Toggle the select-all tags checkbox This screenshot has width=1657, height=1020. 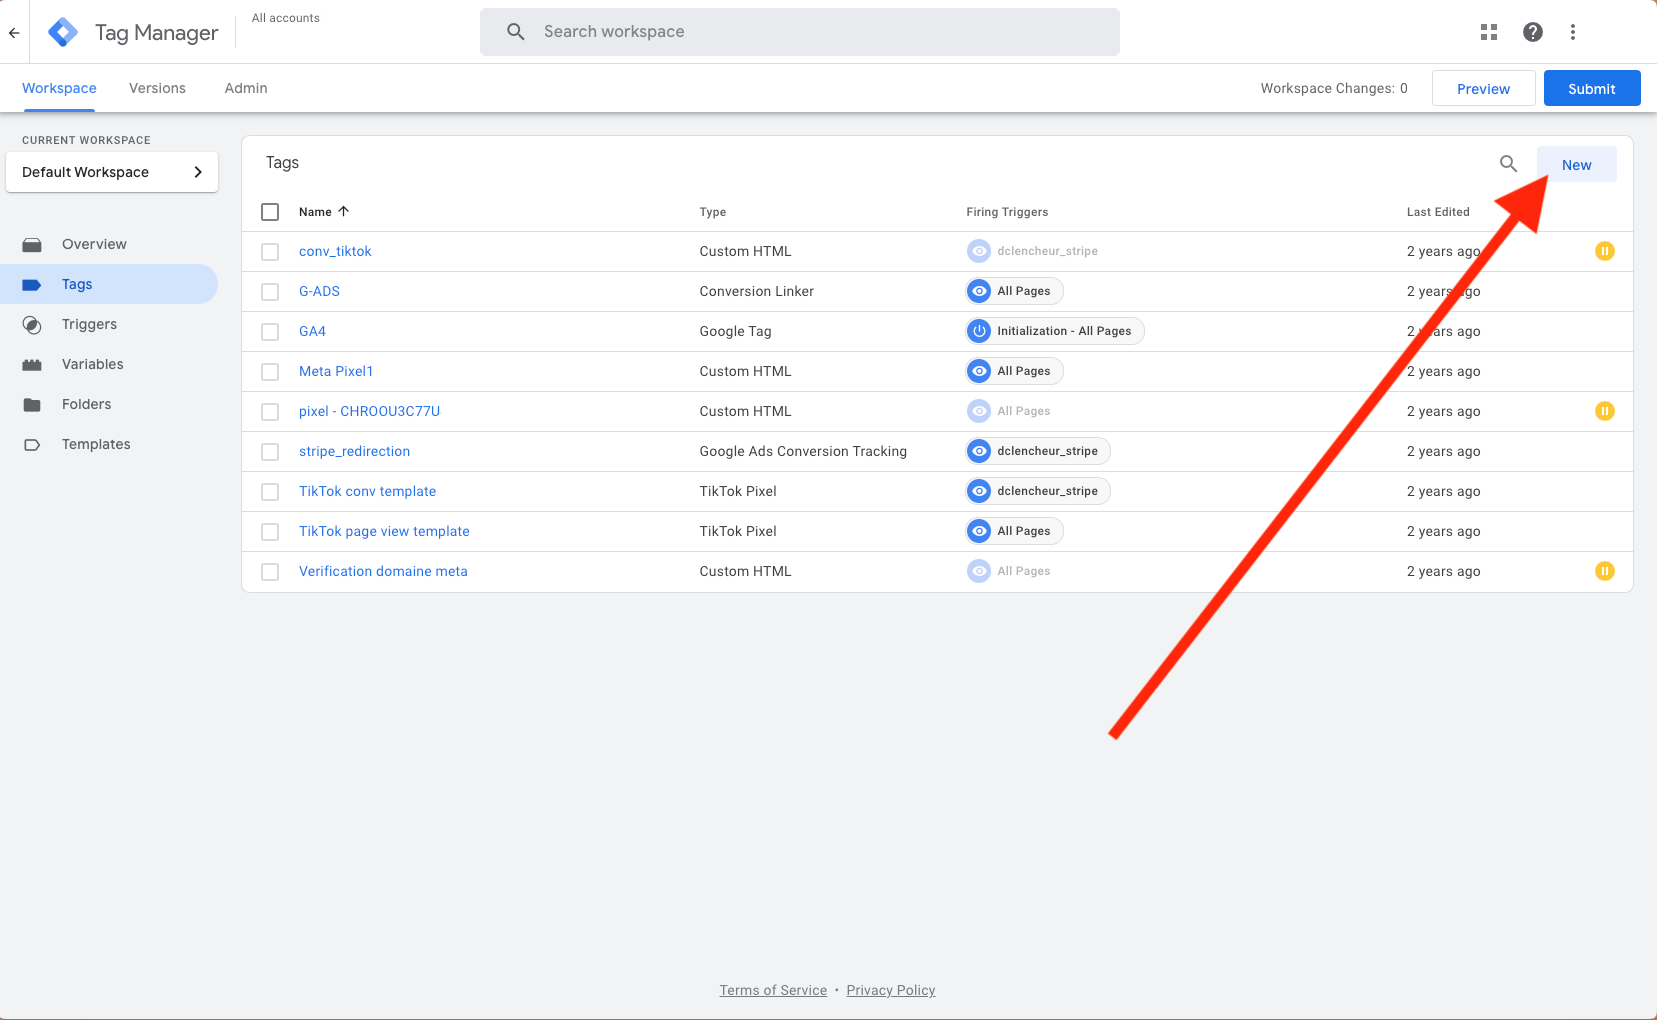click(270, 212)
